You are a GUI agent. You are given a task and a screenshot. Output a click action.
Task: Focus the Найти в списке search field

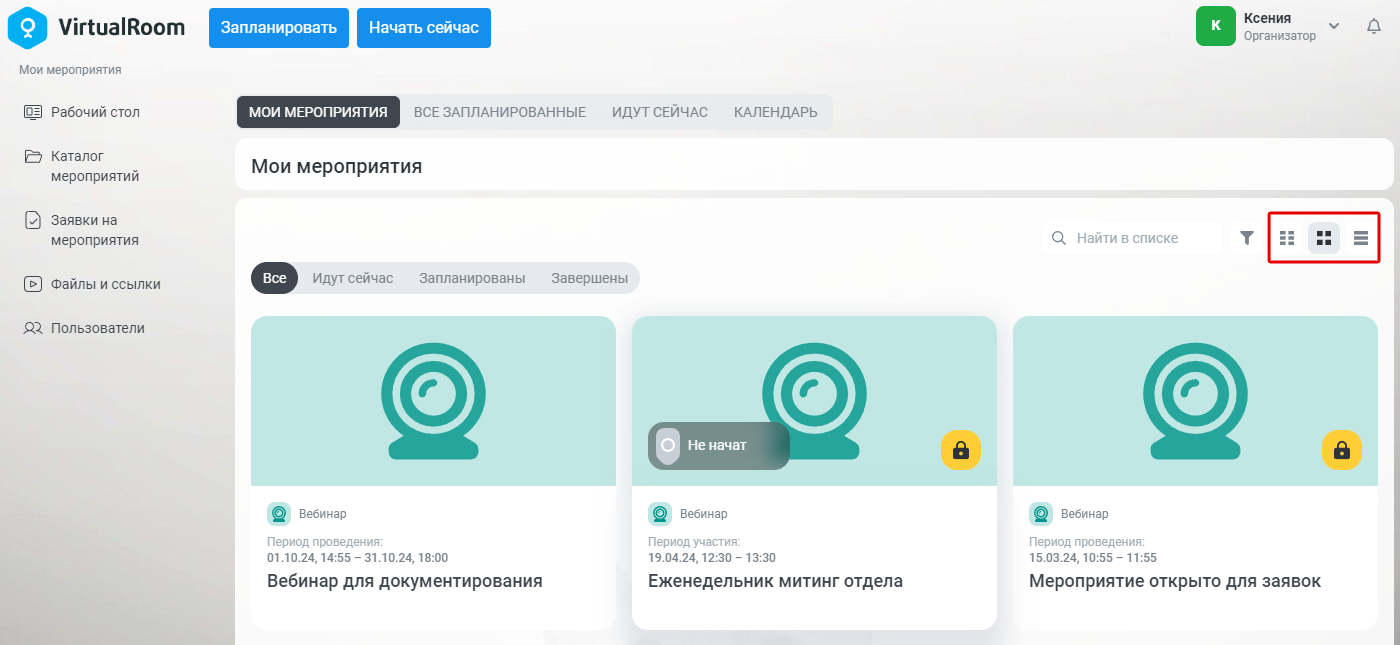1133,238
